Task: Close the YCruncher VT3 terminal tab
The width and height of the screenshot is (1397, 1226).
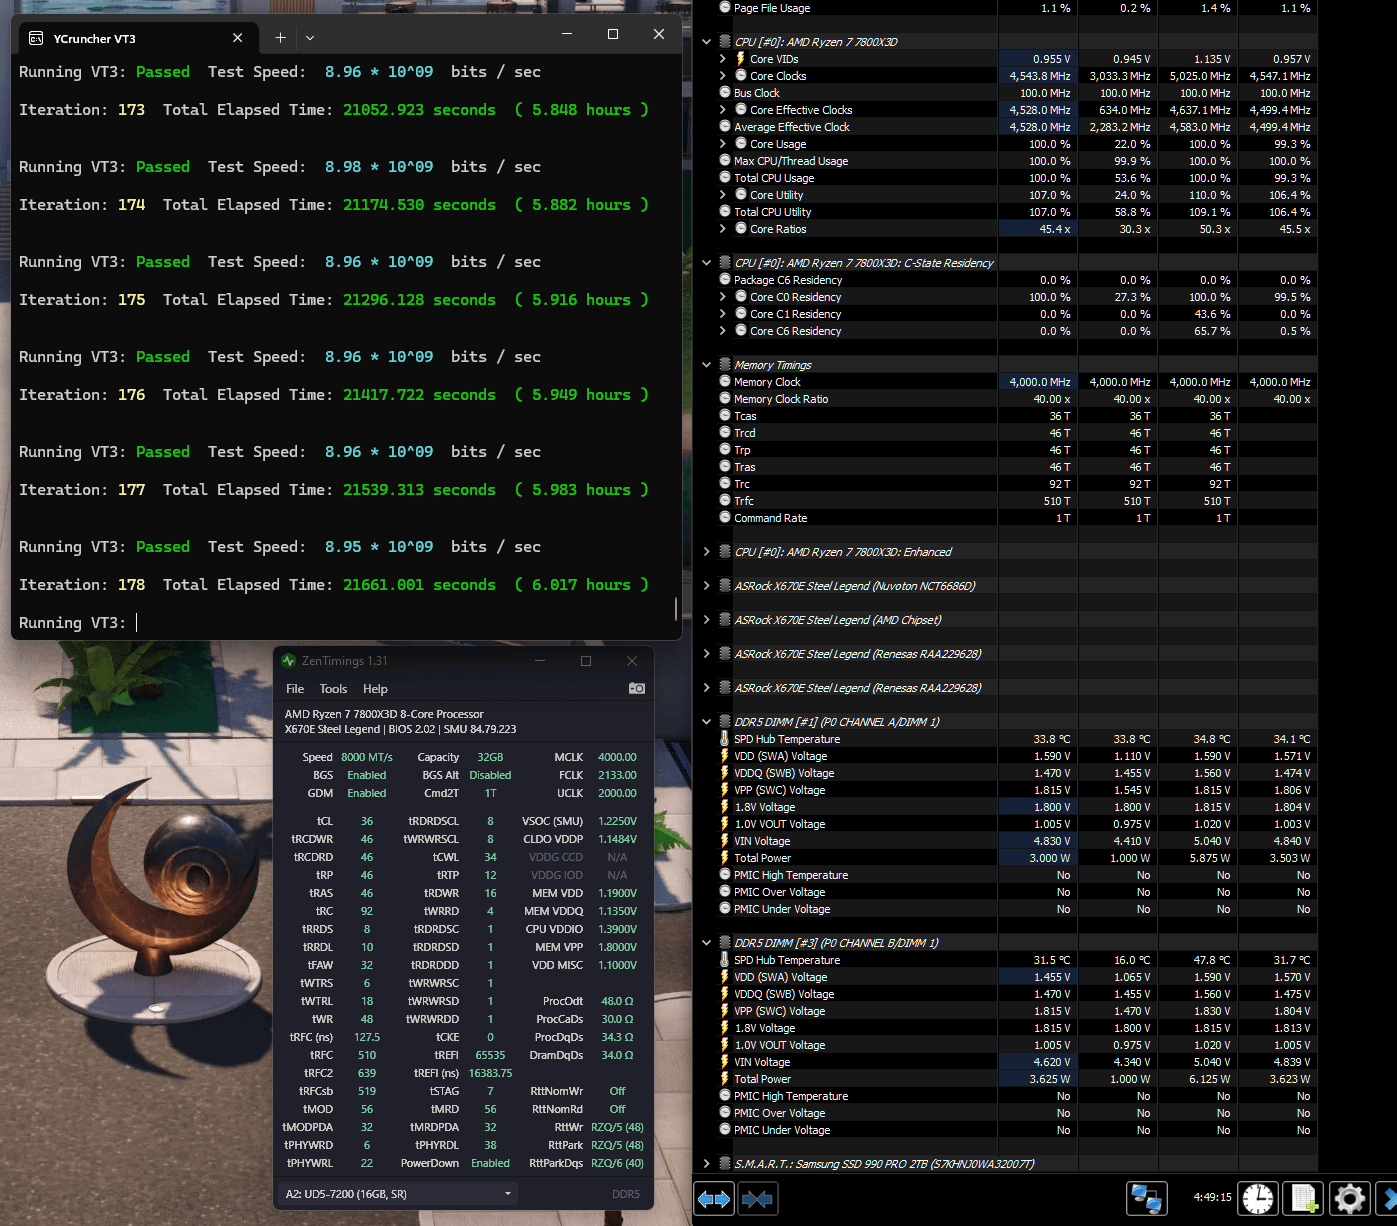Action: tap(237, 38)
